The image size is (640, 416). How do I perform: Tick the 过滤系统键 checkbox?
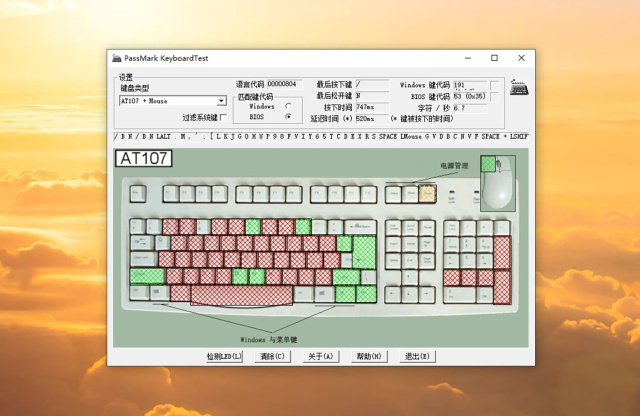223,118
